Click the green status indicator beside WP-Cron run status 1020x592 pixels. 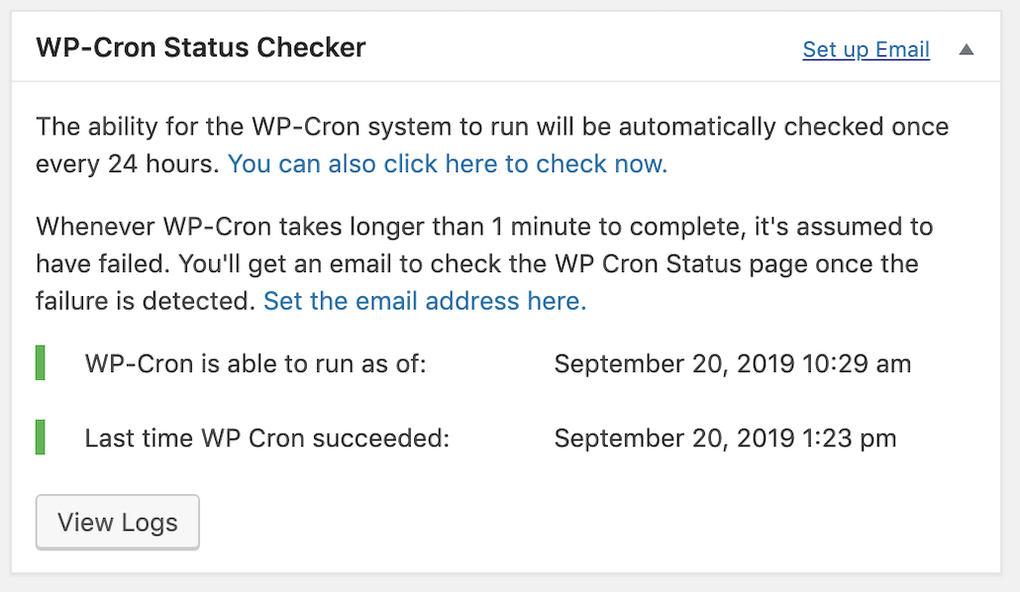40,363
